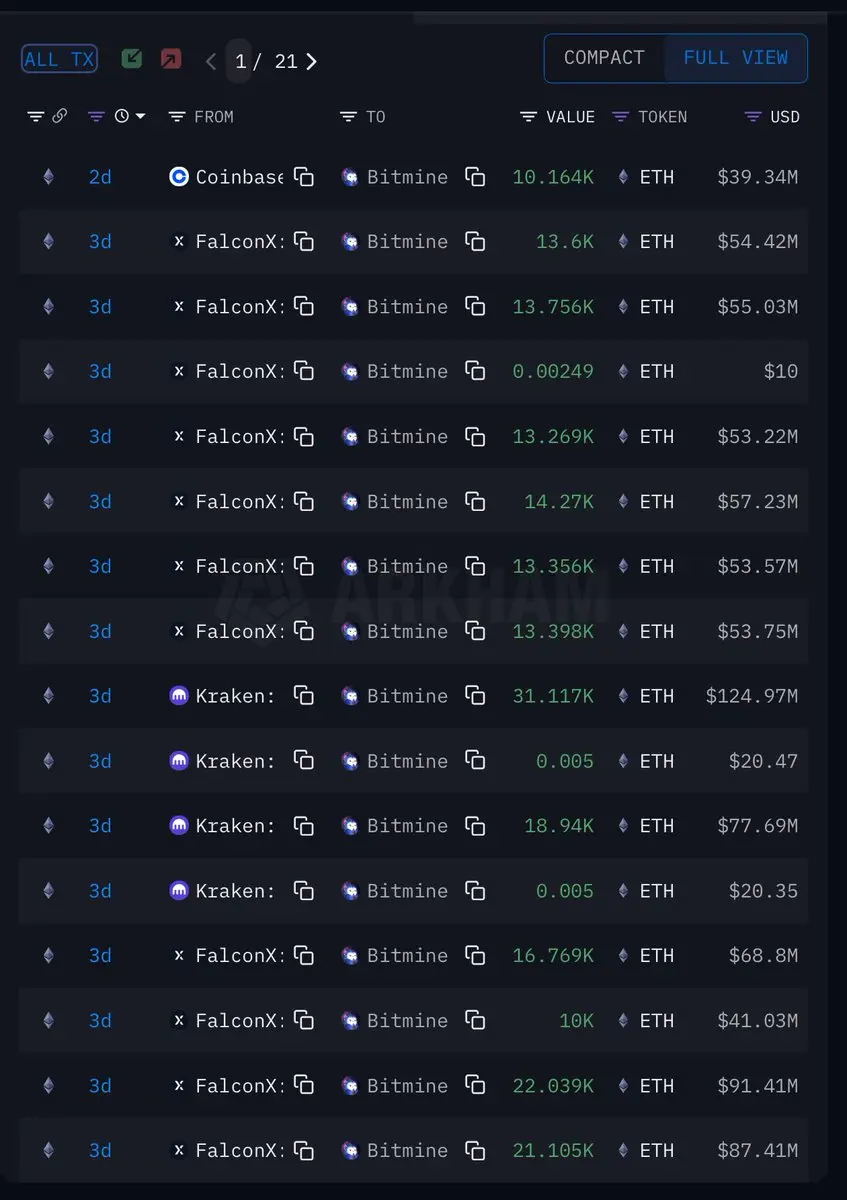Open the time sort dropdown arrow
The image size is (847, 1200).
click(141, 117)
